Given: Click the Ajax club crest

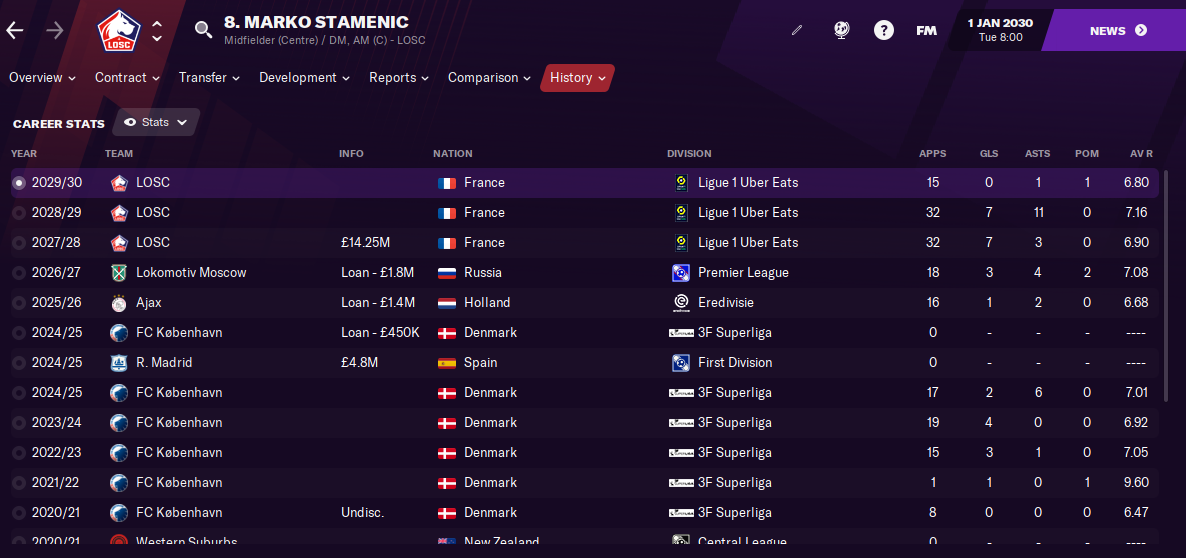Looking at the screenshot, I should tap(120, 302).
